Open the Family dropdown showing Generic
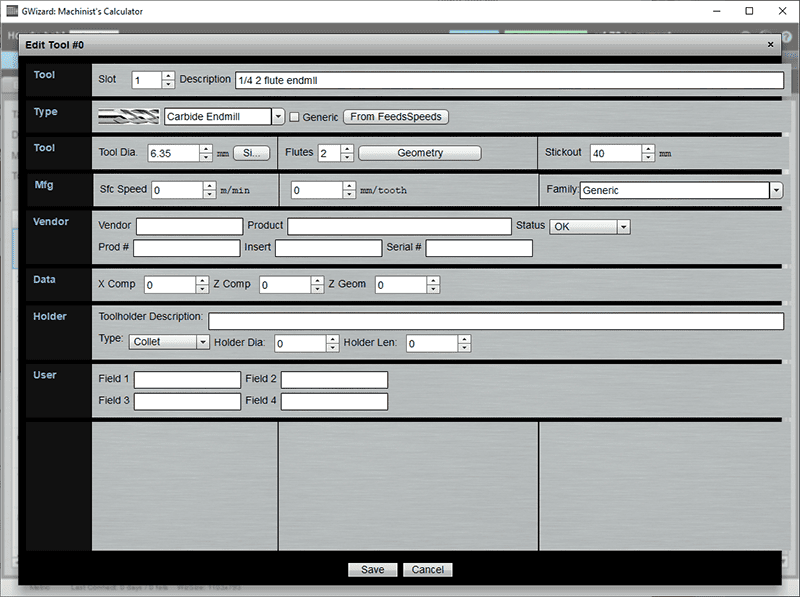 tap(775, 190)
